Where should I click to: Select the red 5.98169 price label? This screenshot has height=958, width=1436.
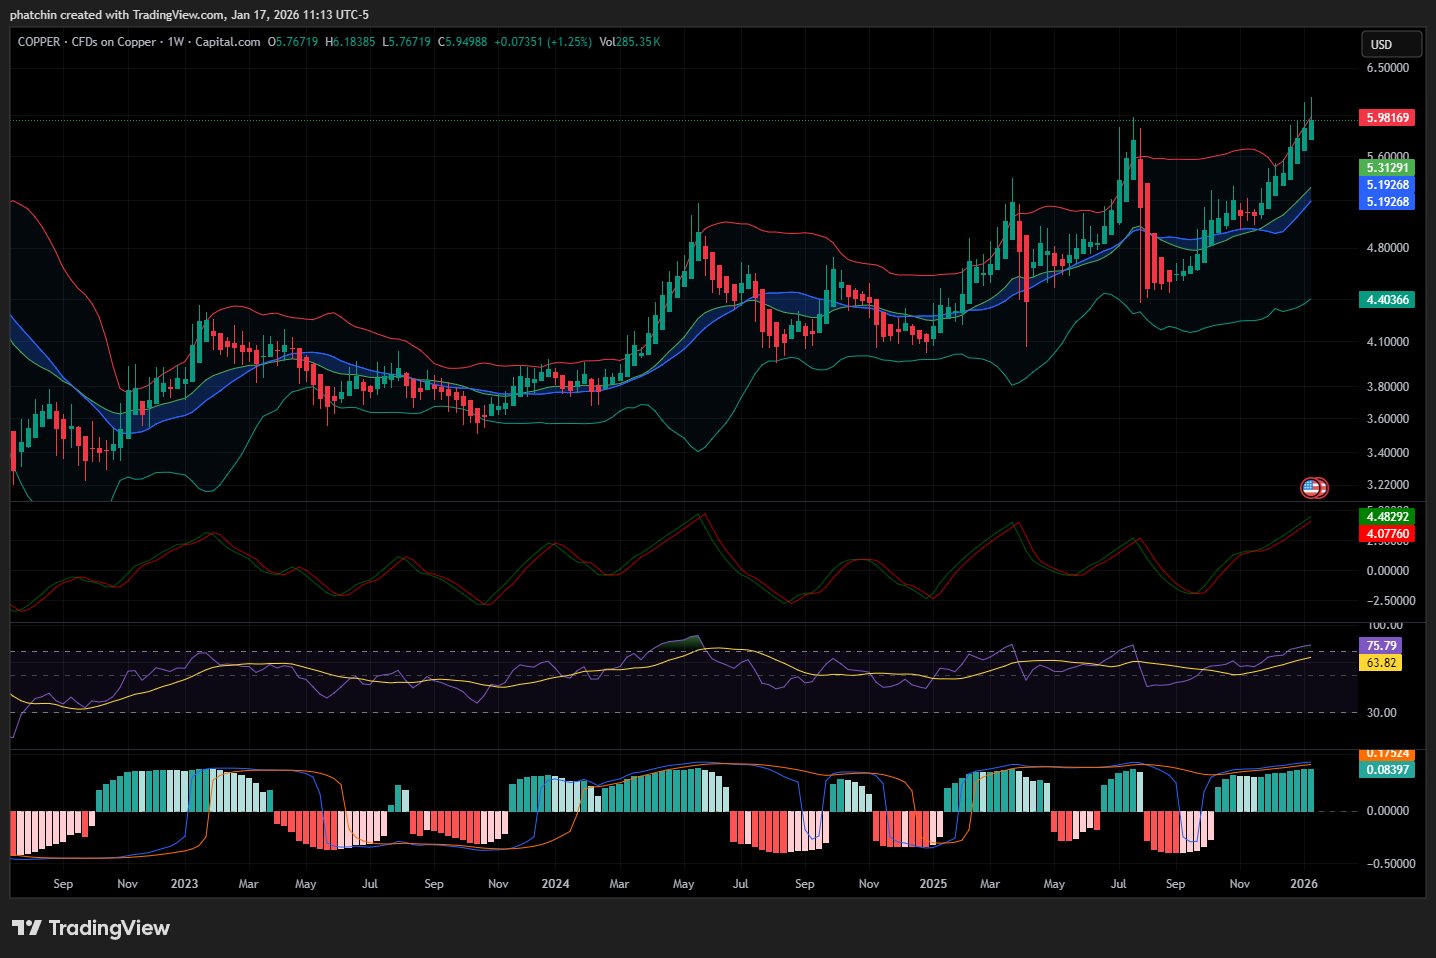(1387, 118)
